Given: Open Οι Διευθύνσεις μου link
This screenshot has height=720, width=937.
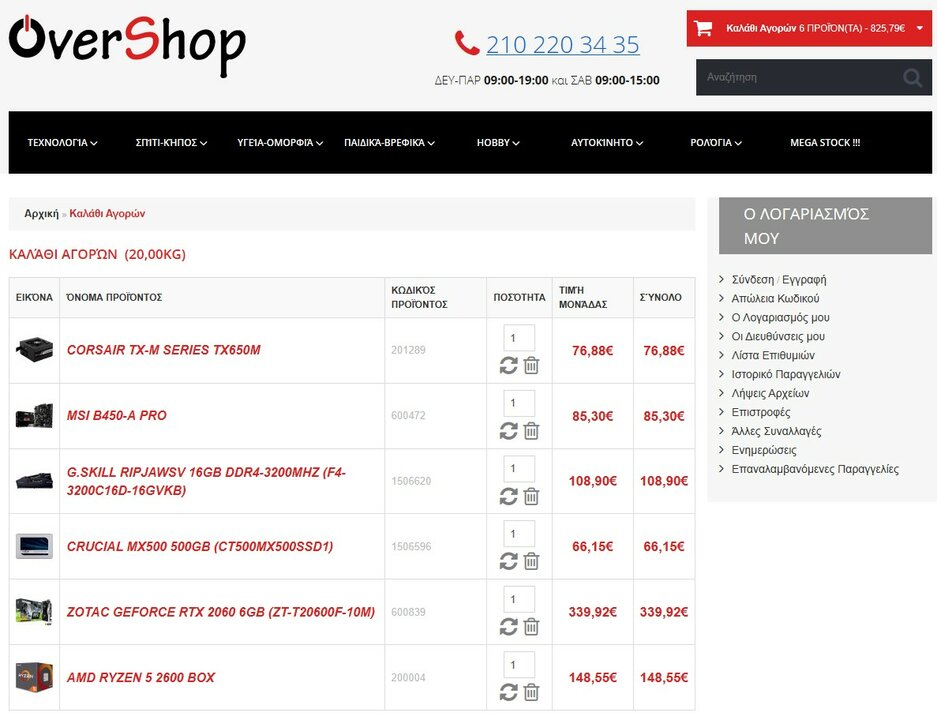Looking at the screenshot, I should point(778,336).
